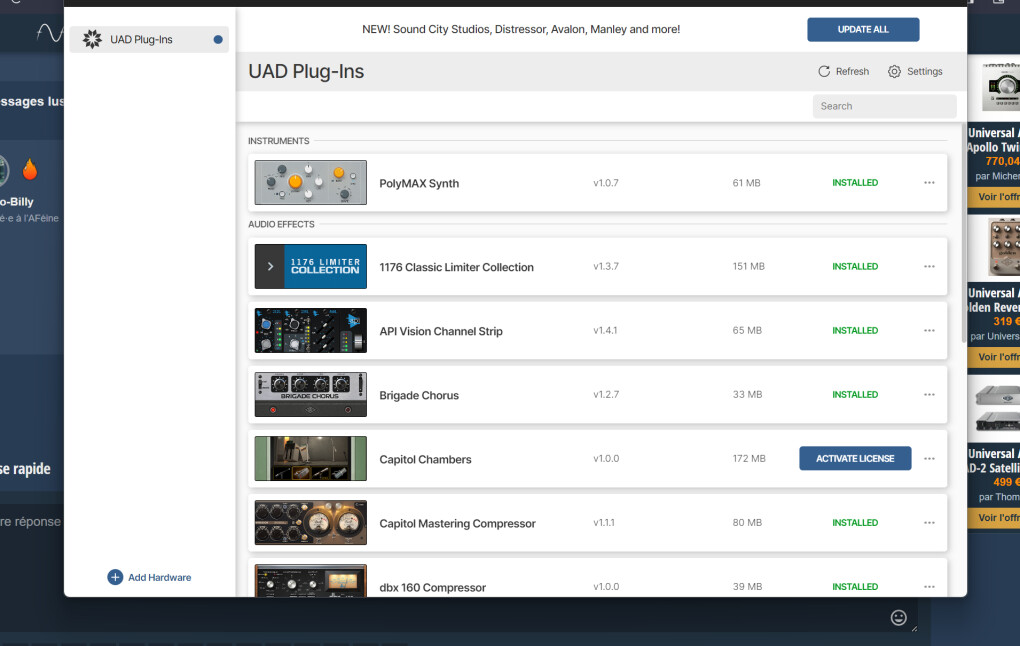The width and height of the screenshot is (1020, 646).
Task: Click the flame icon in the background forum page
Action: [x=30, y=169]
